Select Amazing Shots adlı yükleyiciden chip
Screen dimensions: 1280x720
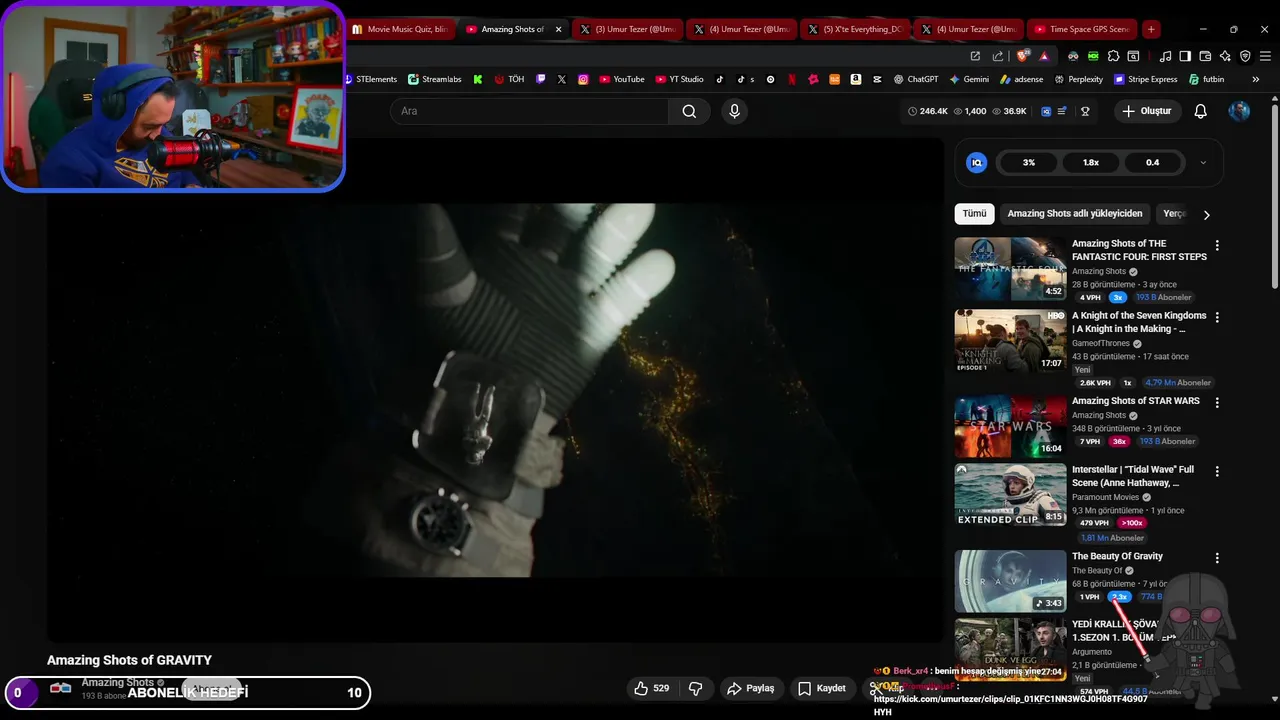click(1075, 213)
